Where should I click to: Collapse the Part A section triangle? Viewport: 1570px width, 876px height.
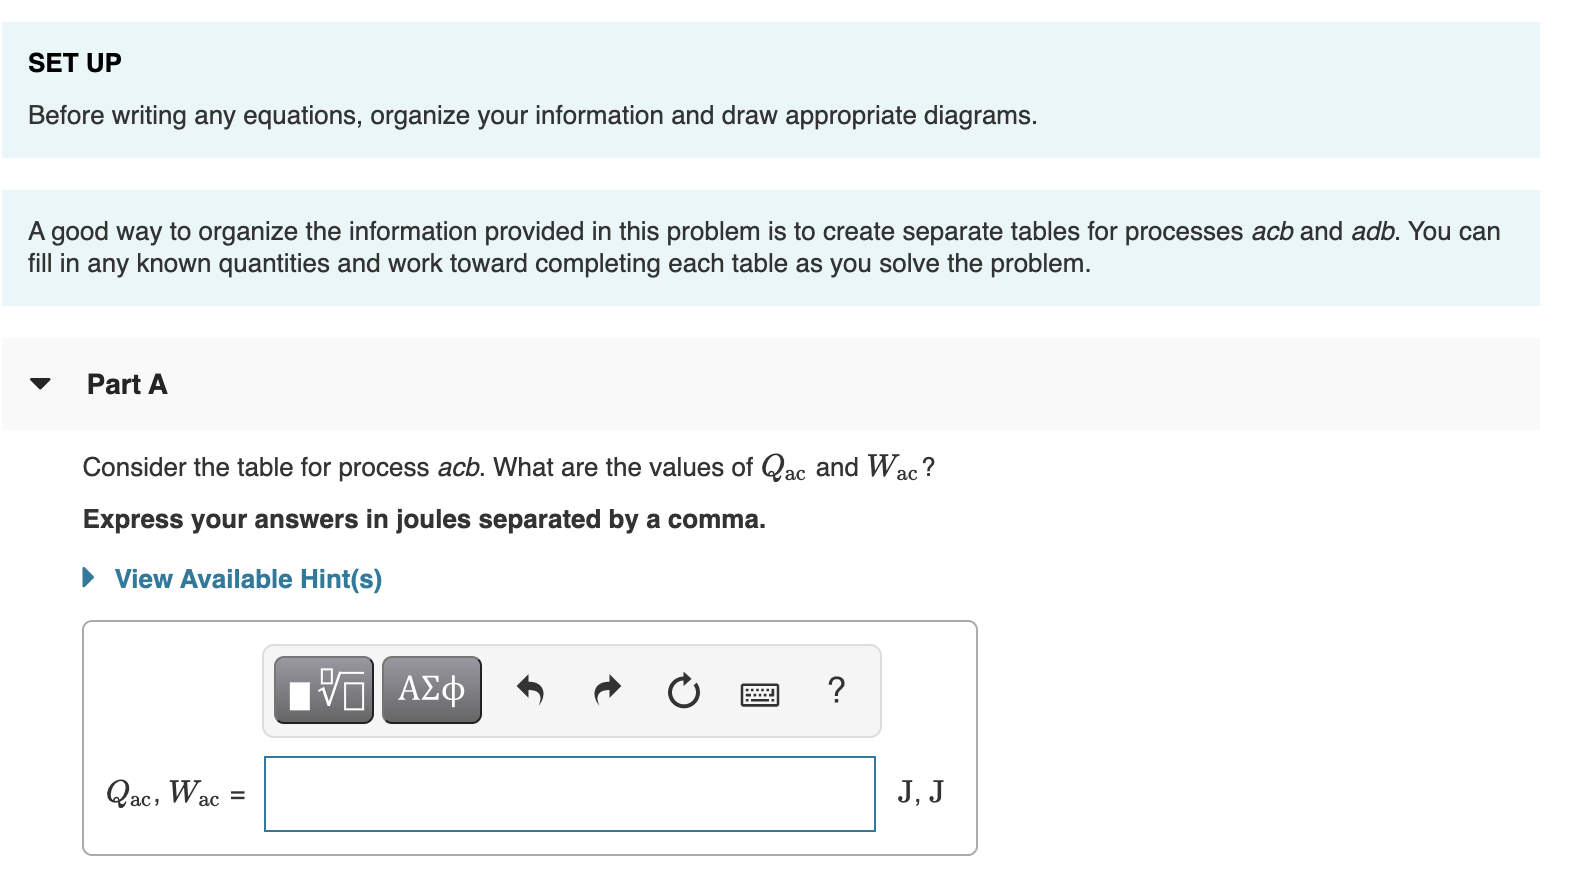(40, 384)
